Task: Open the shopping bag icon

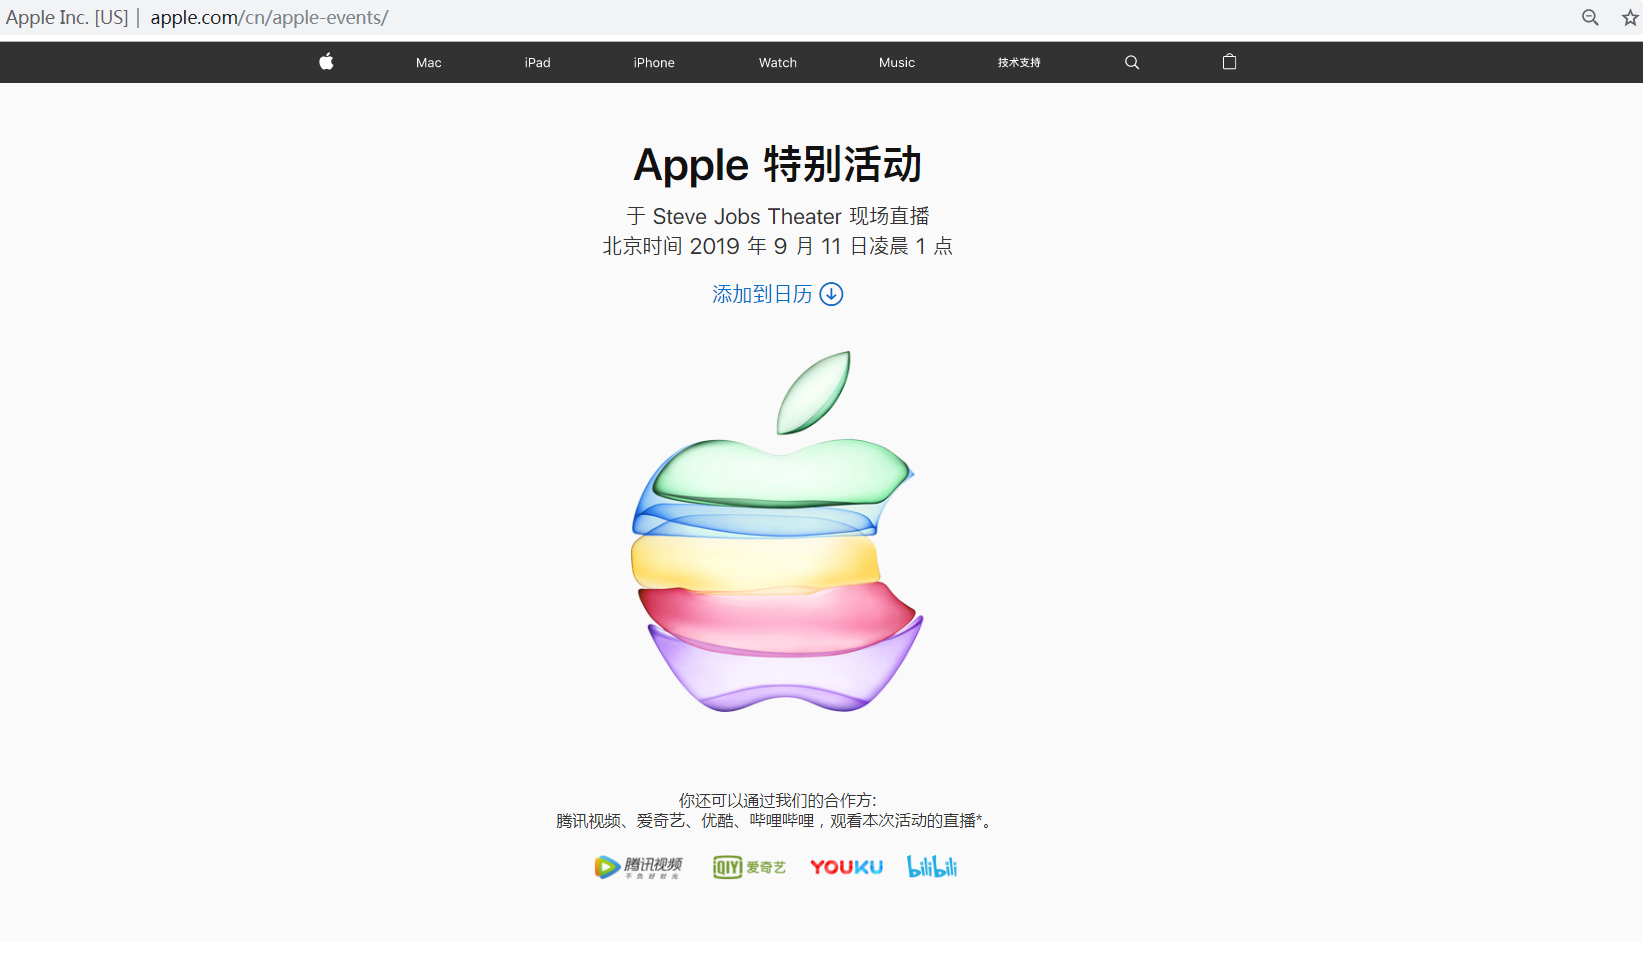Action: tap(1229, 62)
